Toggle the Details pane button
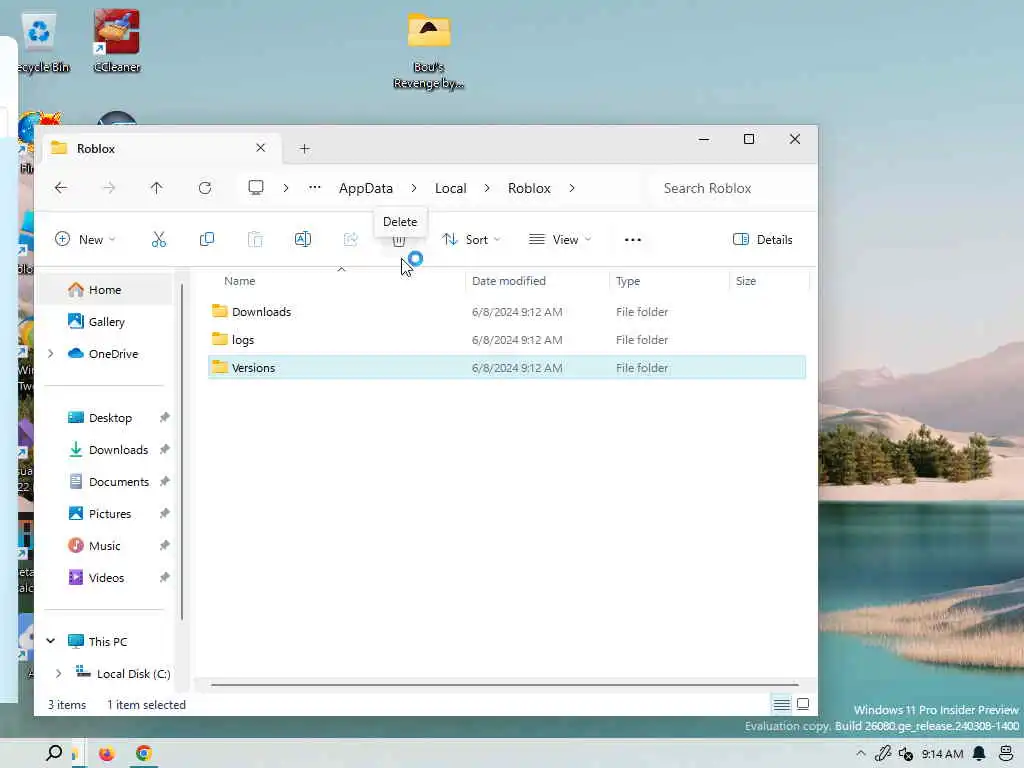 point(763,240)
